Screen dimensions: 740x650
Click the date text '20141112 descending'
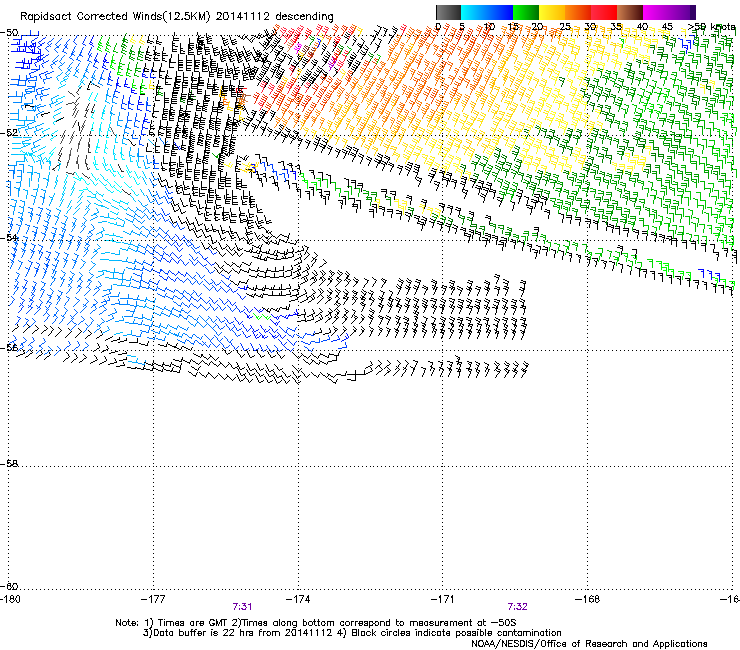[275, 17]
